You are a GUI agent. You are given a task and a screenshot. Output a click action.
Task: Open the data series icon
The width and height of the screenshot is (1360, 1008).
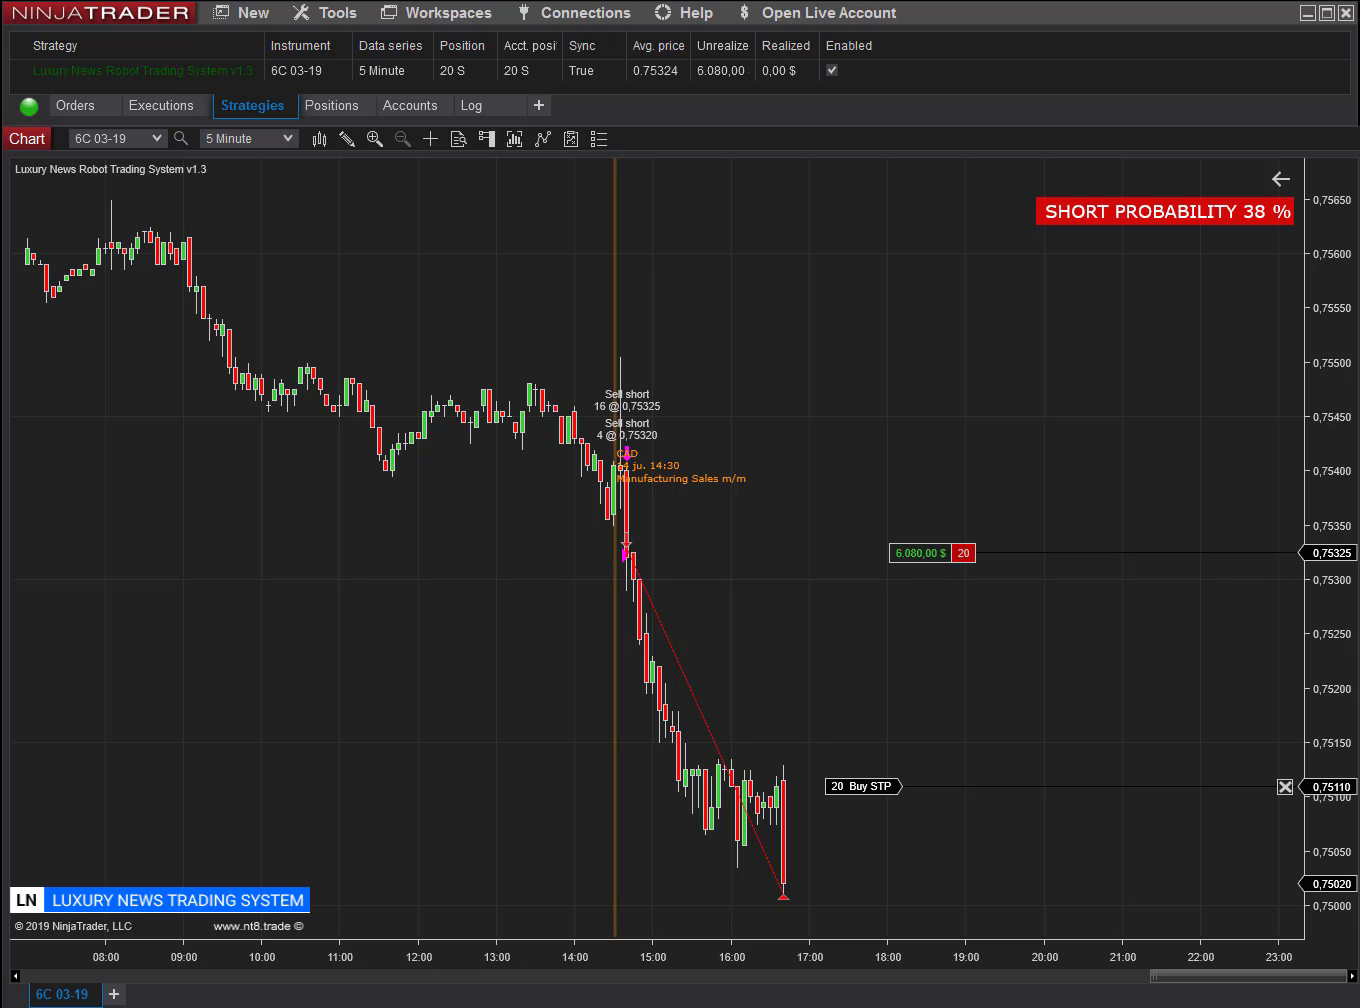515,139
